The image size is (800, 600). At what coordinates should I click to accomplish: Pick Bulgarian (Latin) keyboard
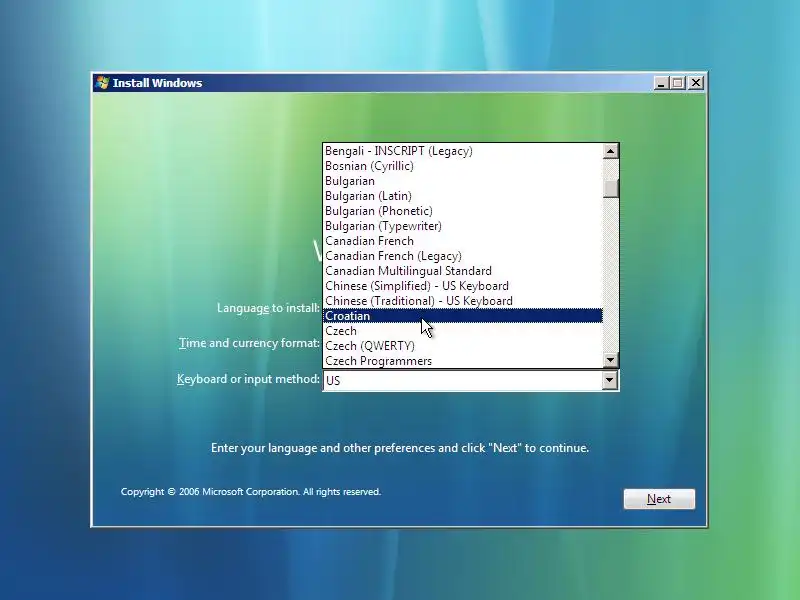pyautogui.click(x=463, y=196)
